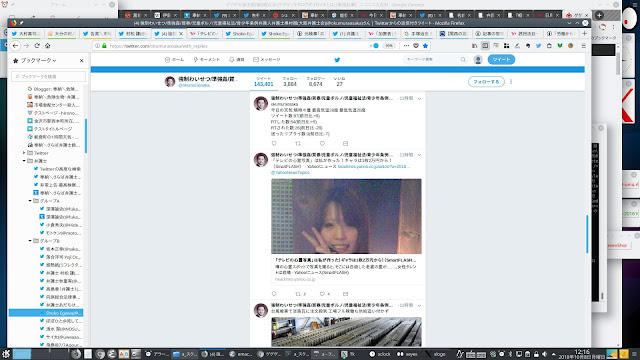The width and height of the screenshot is (640, 360).
Task: Go to the Firefox home page icon
Action: (x=48, y=46)
